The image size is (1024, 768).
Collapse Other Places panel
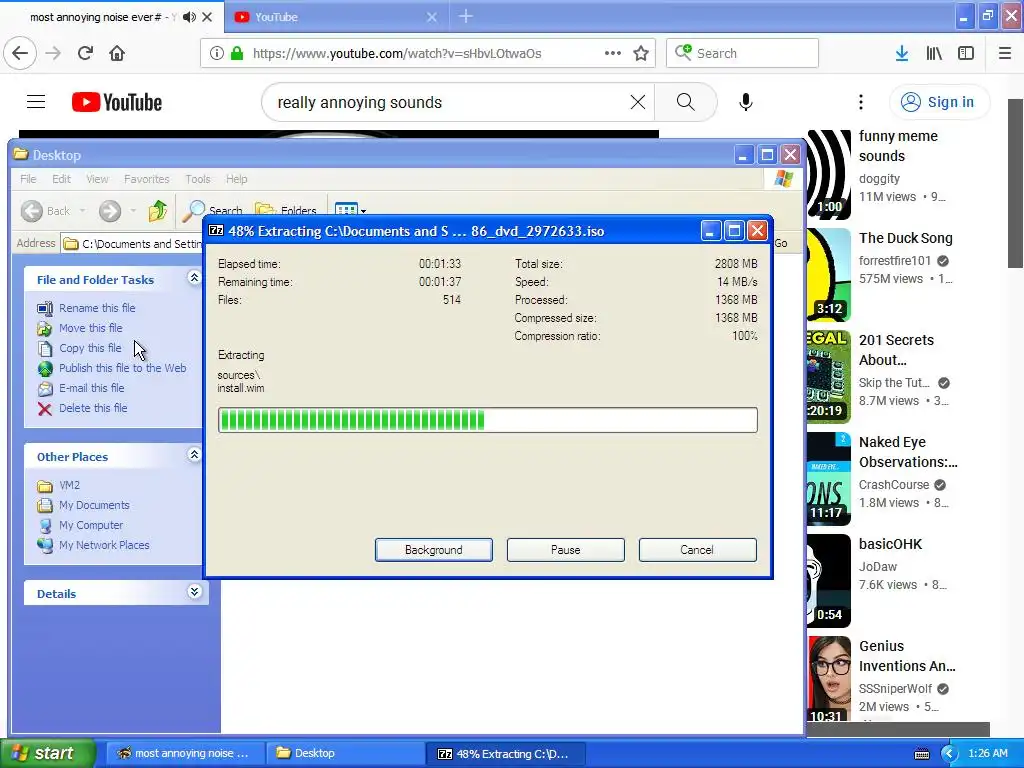click(x=194, y=455)
